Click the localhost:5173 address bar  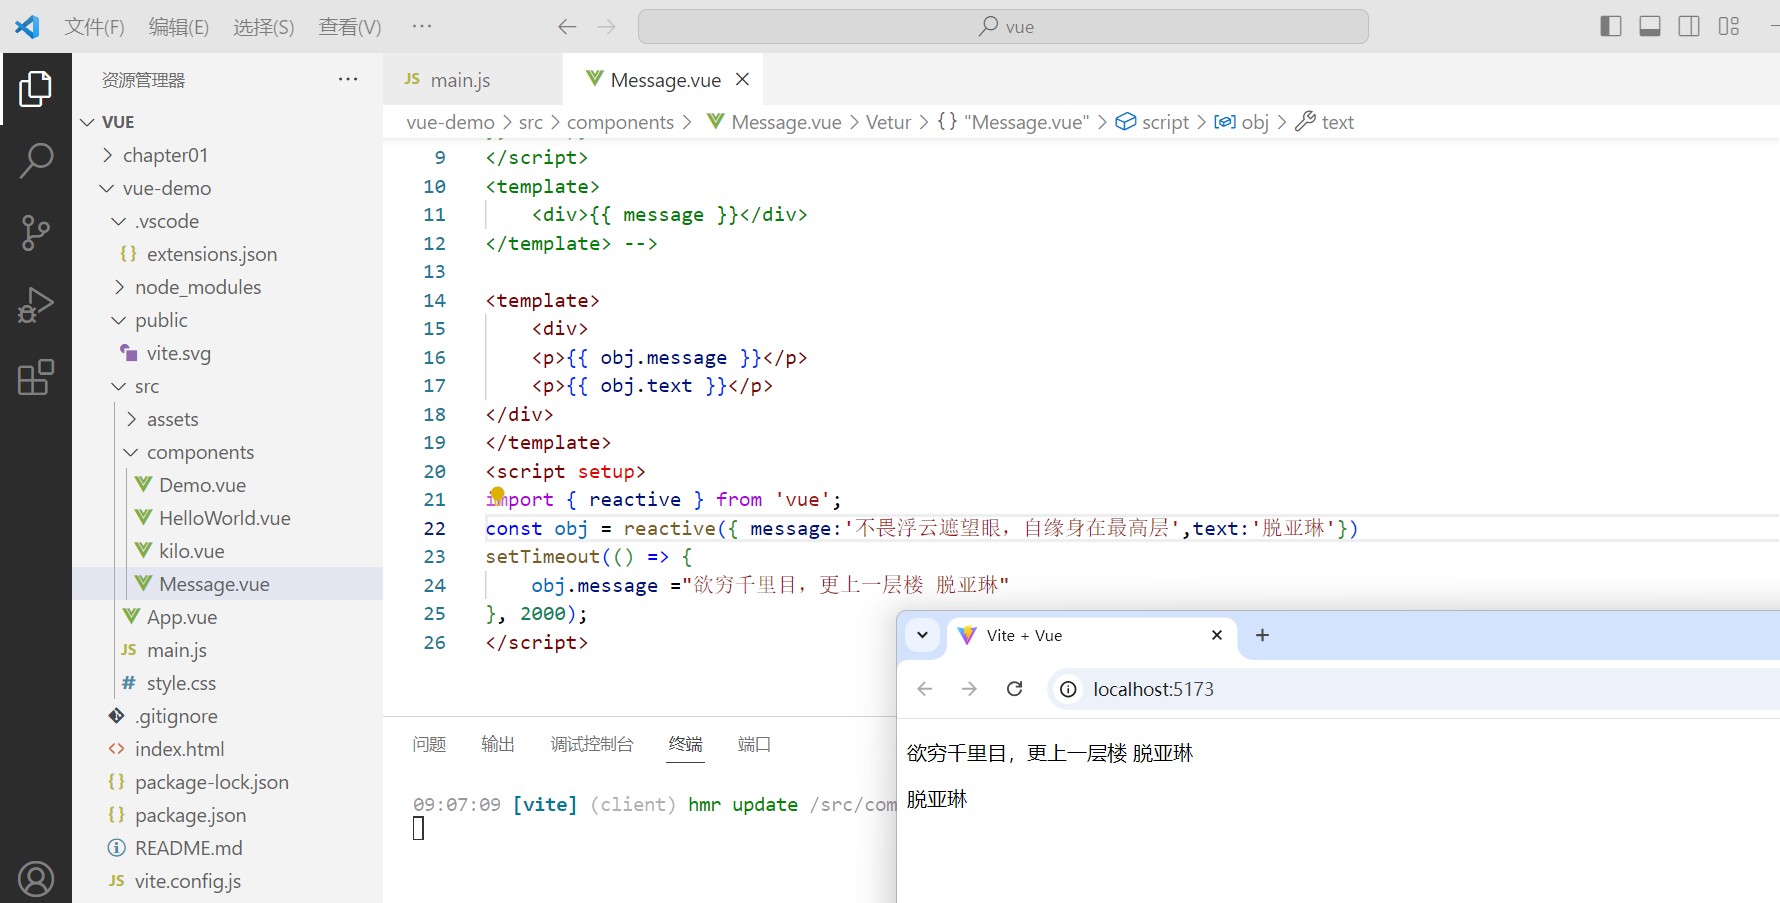(x=1153, y=689)
